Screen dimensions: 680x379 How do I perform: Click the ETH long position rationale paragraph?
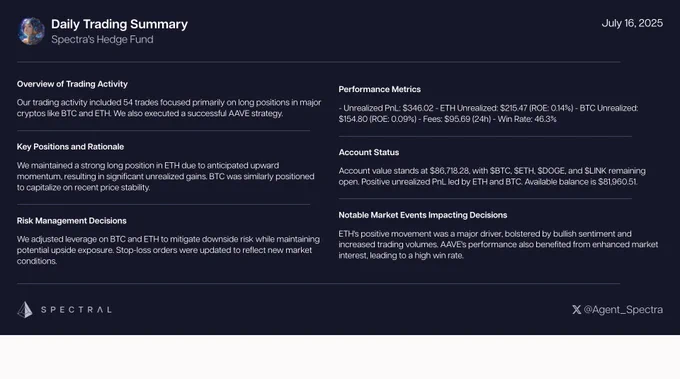[x=166, y=176]
